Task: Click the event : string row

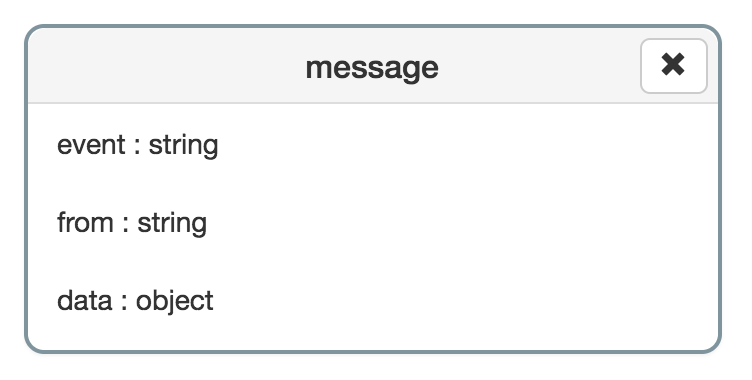Action: [x=373, y=145]
